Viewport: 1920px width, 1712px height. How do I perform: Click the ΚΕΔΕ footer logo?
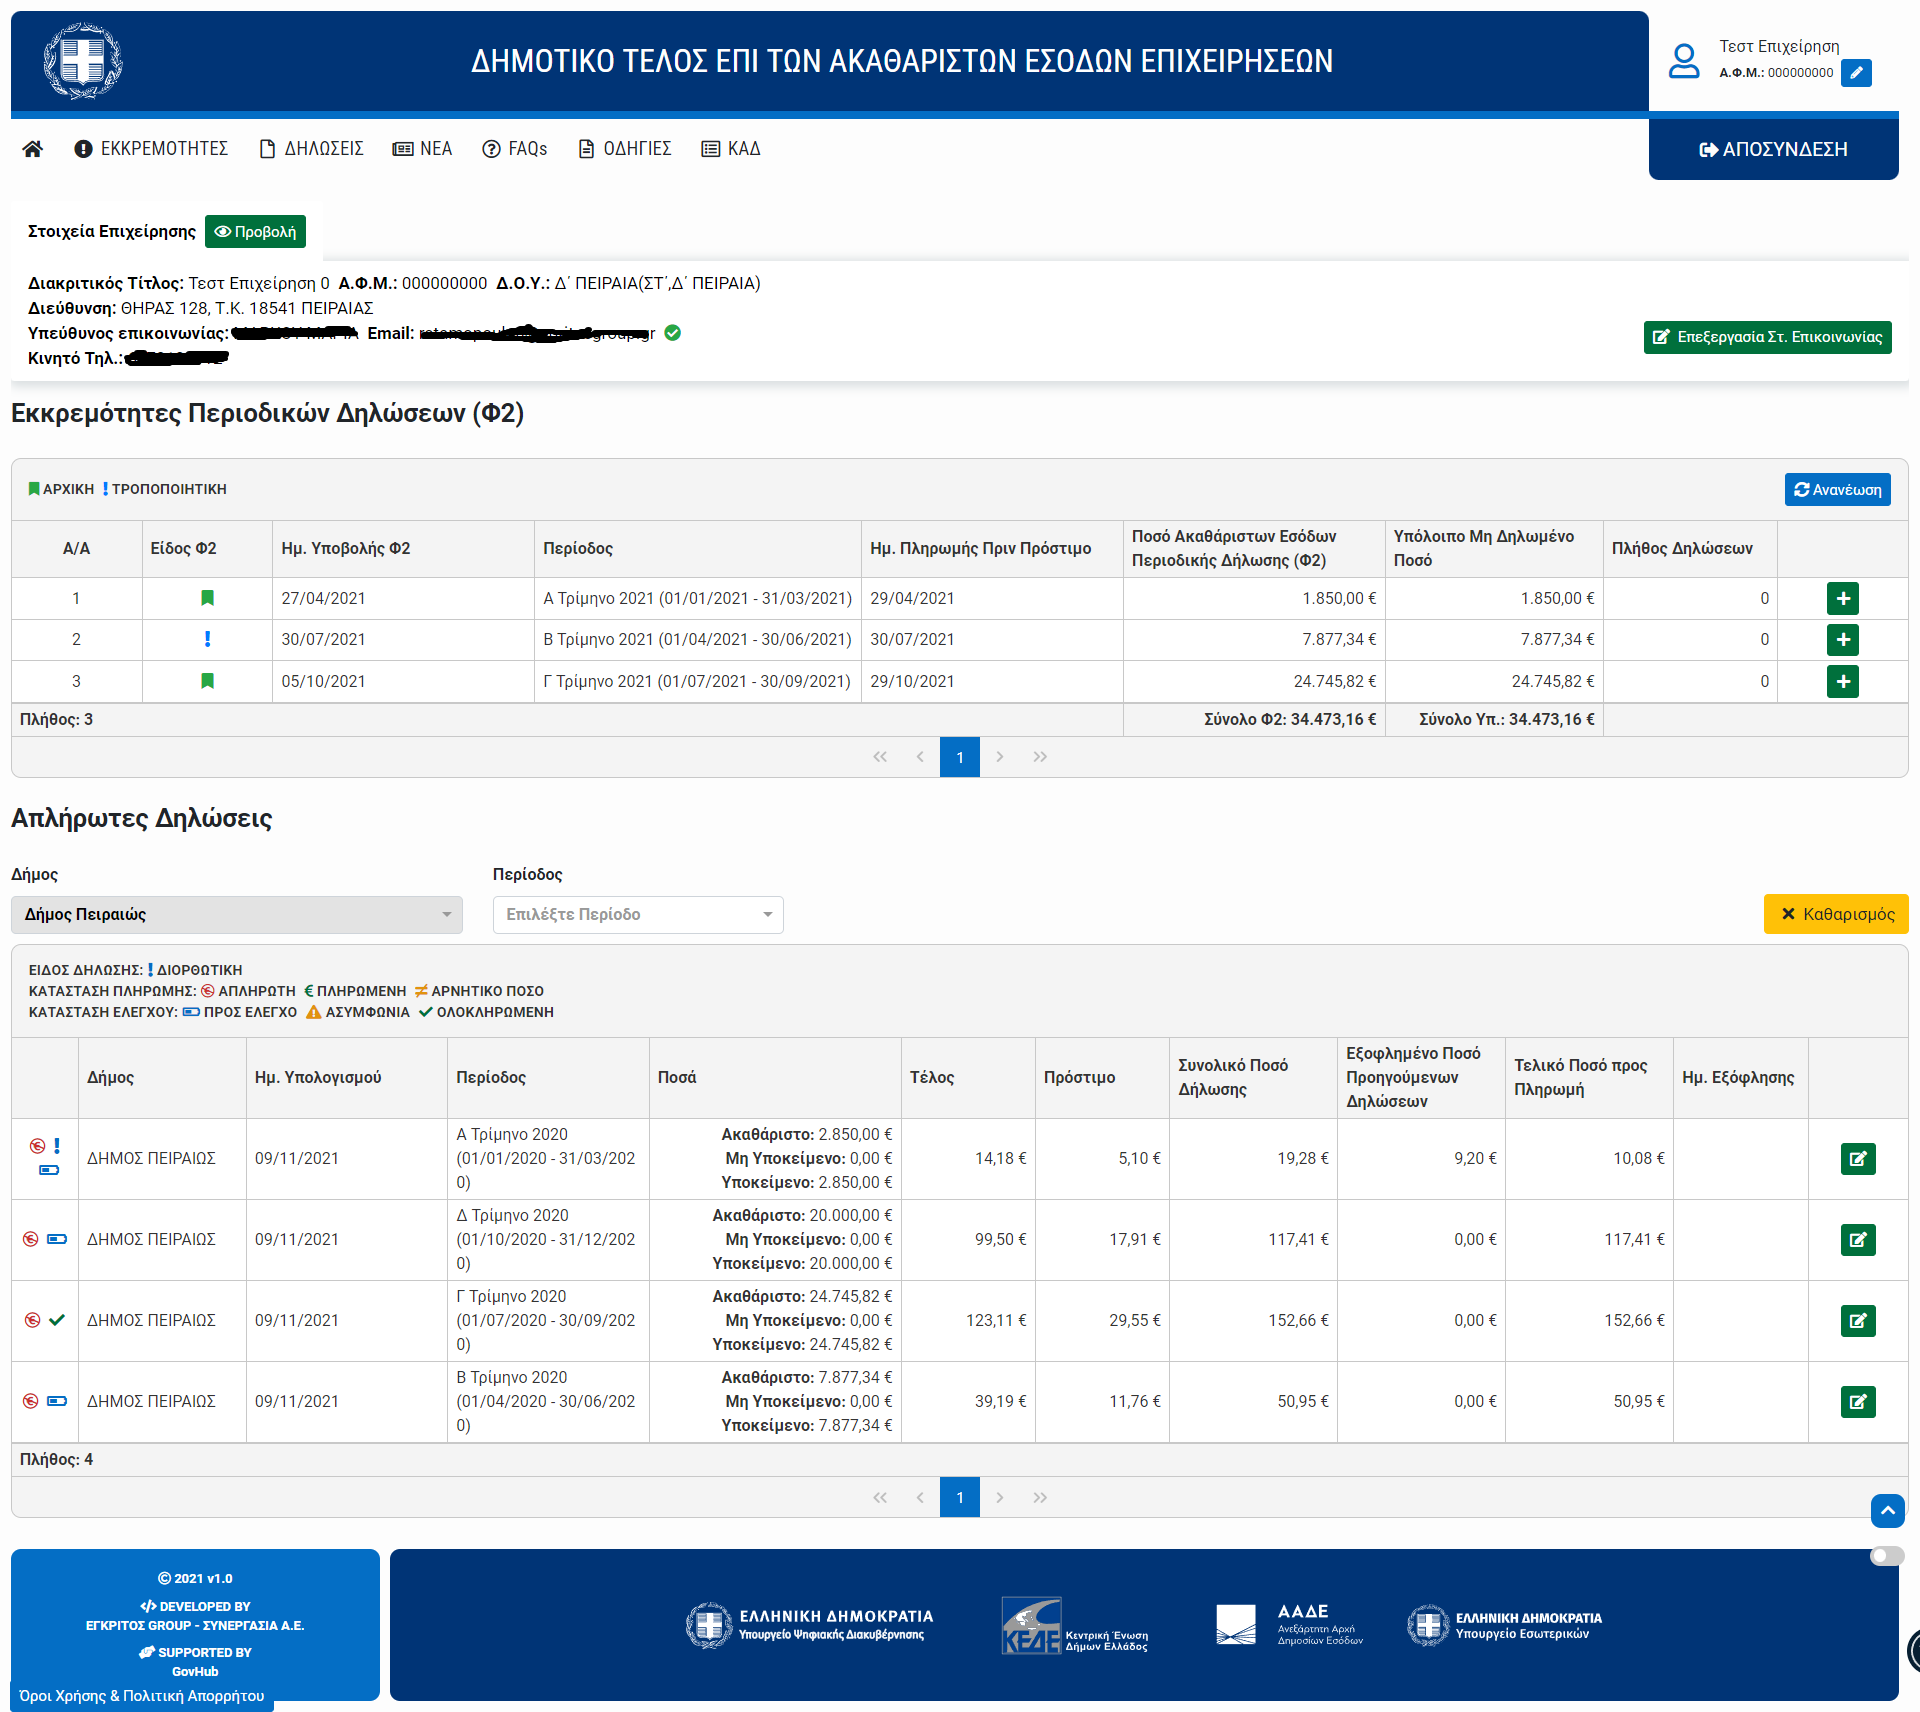[x=1075, y=1625]
